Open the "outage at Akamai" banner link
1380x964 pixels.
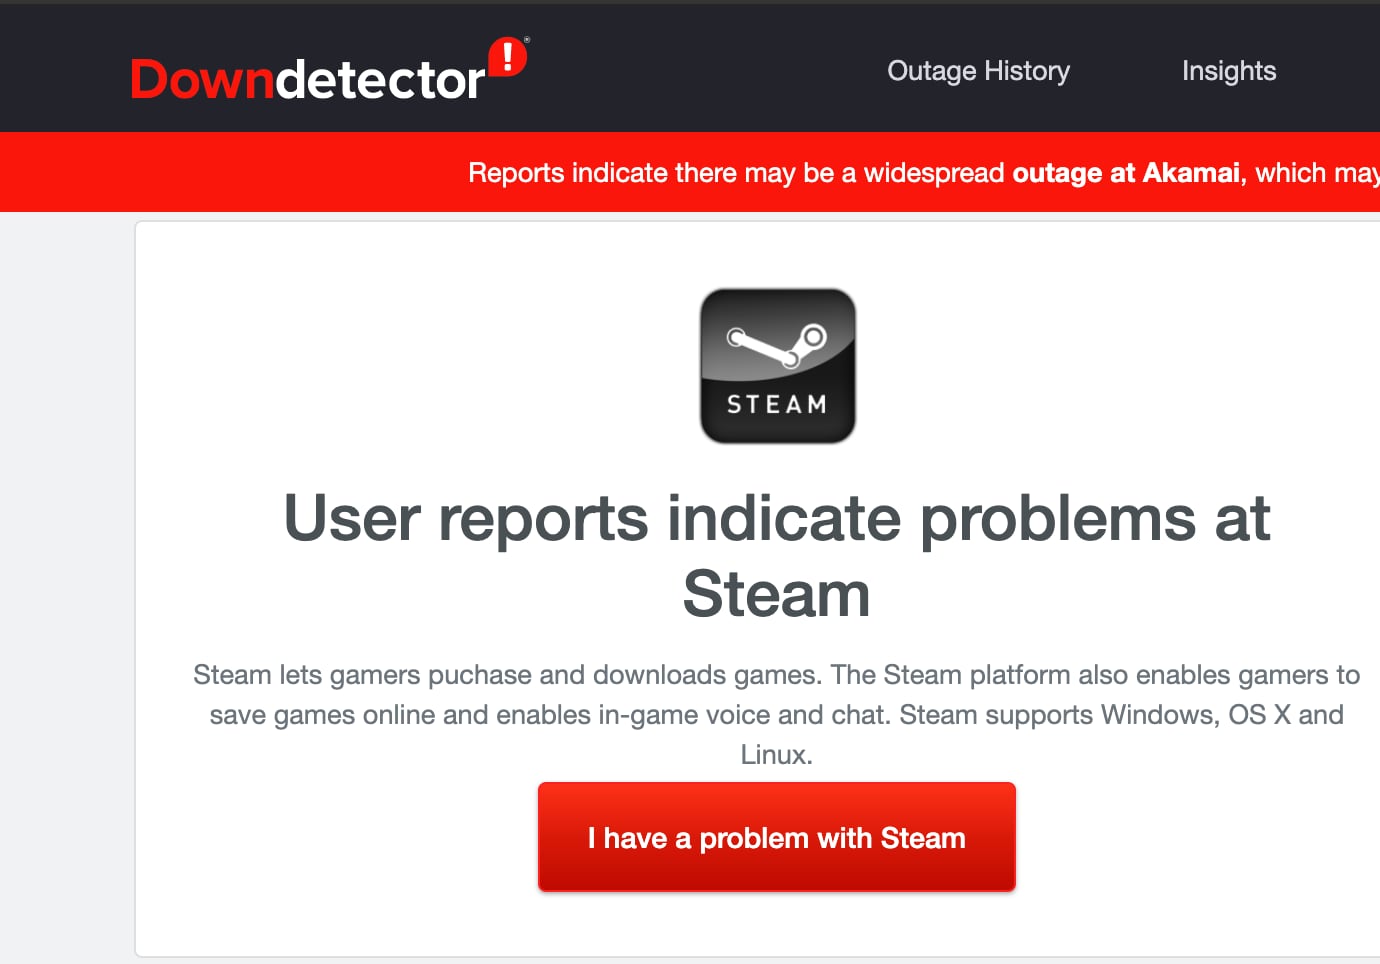(1125, 173)
